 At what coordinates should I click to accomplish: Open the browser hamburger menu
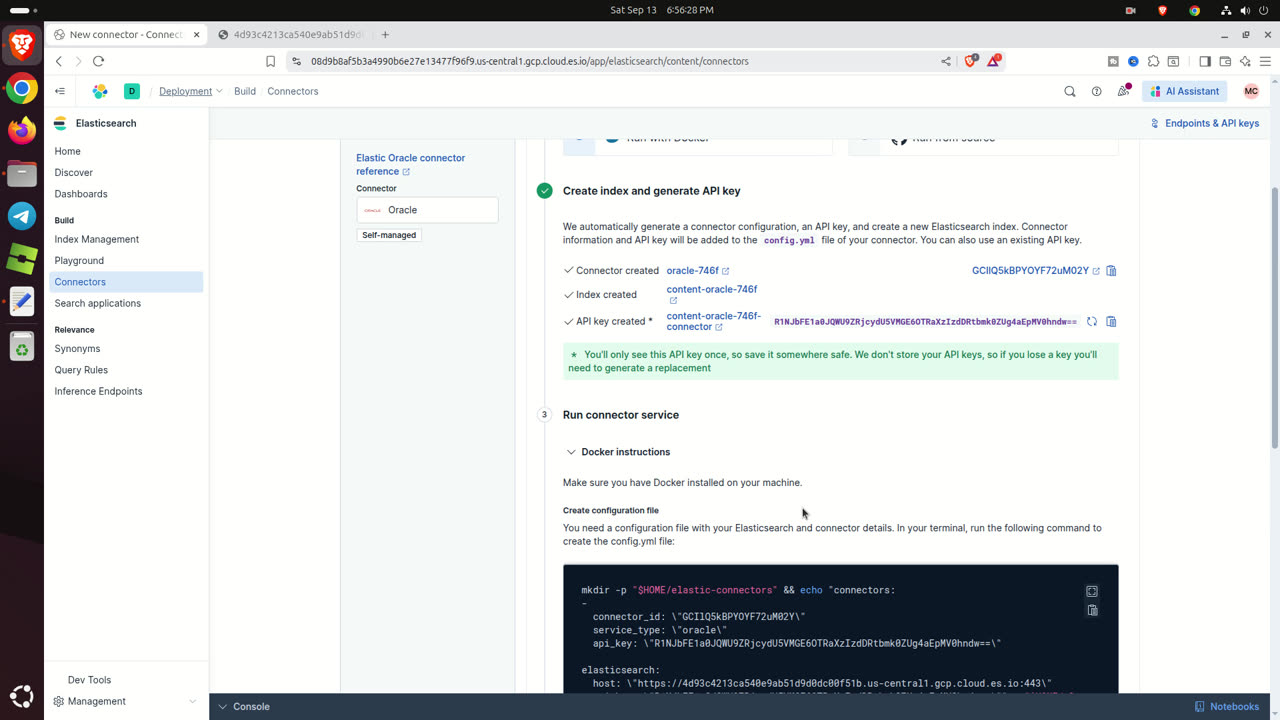click(x=1265, y=61)
